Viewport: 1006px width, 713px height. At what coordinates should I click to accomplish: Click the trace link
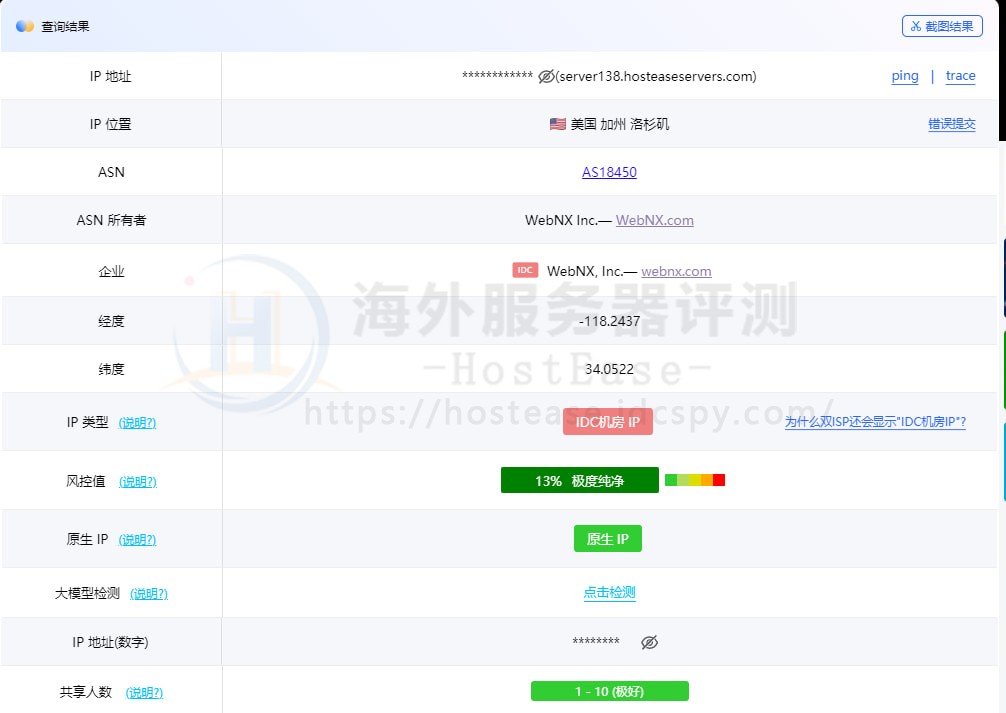pyautogui.click(x=960, y=76)
